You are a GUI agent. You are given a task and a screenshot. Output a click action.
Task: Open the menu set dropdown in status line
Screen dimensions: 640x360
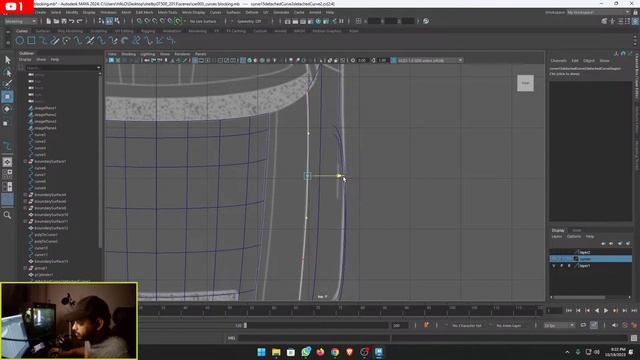point(20,21)
